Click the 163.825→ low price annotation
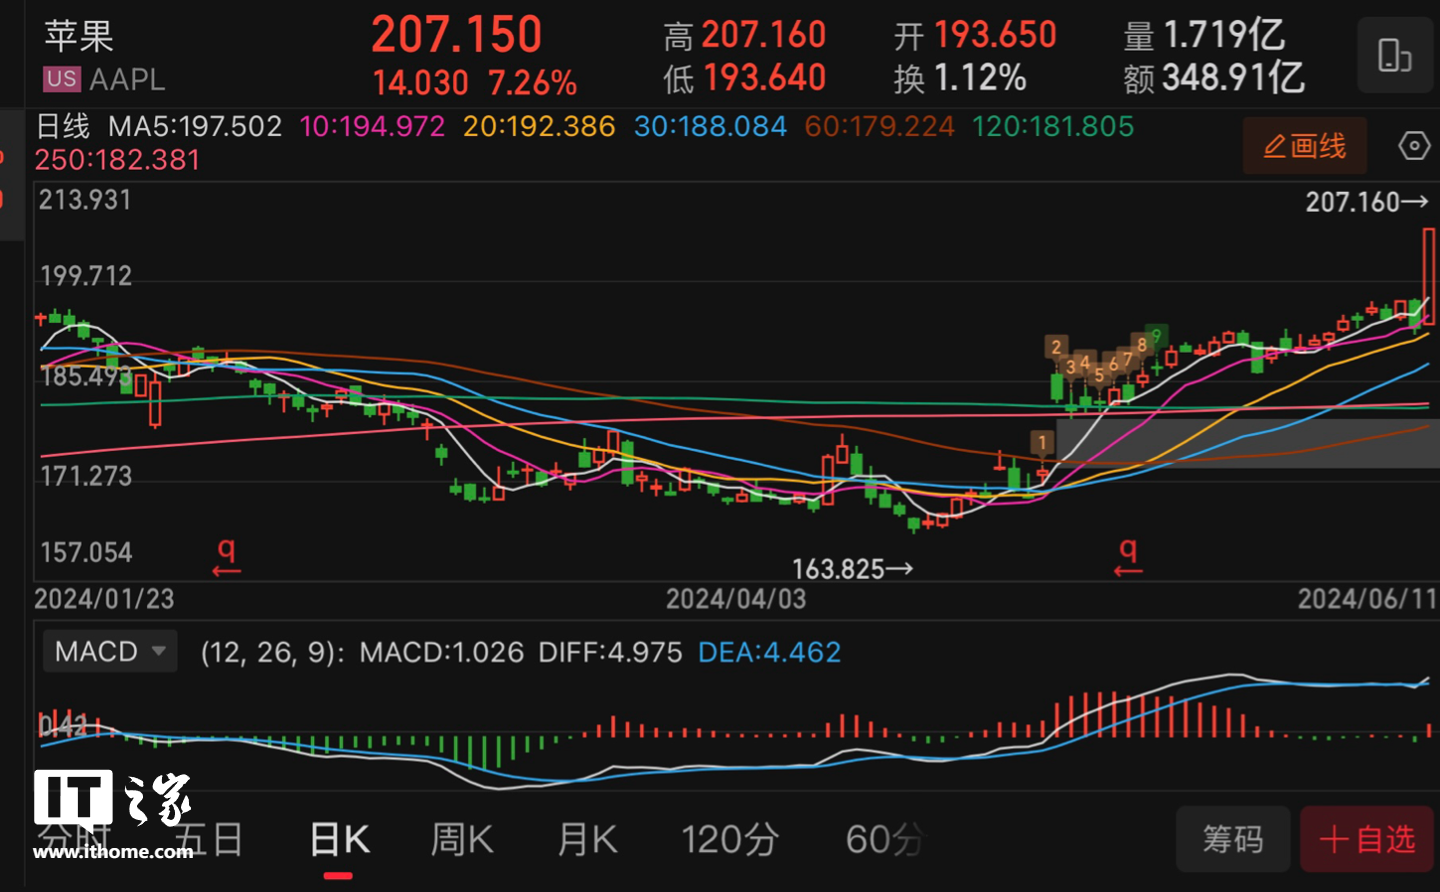The image size is (1440, 892). [853, 569]
